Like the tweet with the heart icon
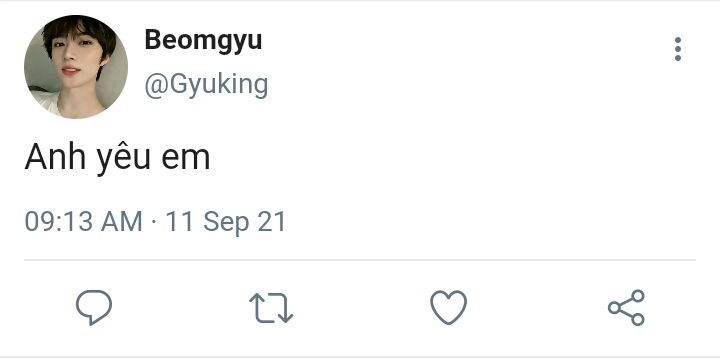720x361 pixels. point(449,307)
